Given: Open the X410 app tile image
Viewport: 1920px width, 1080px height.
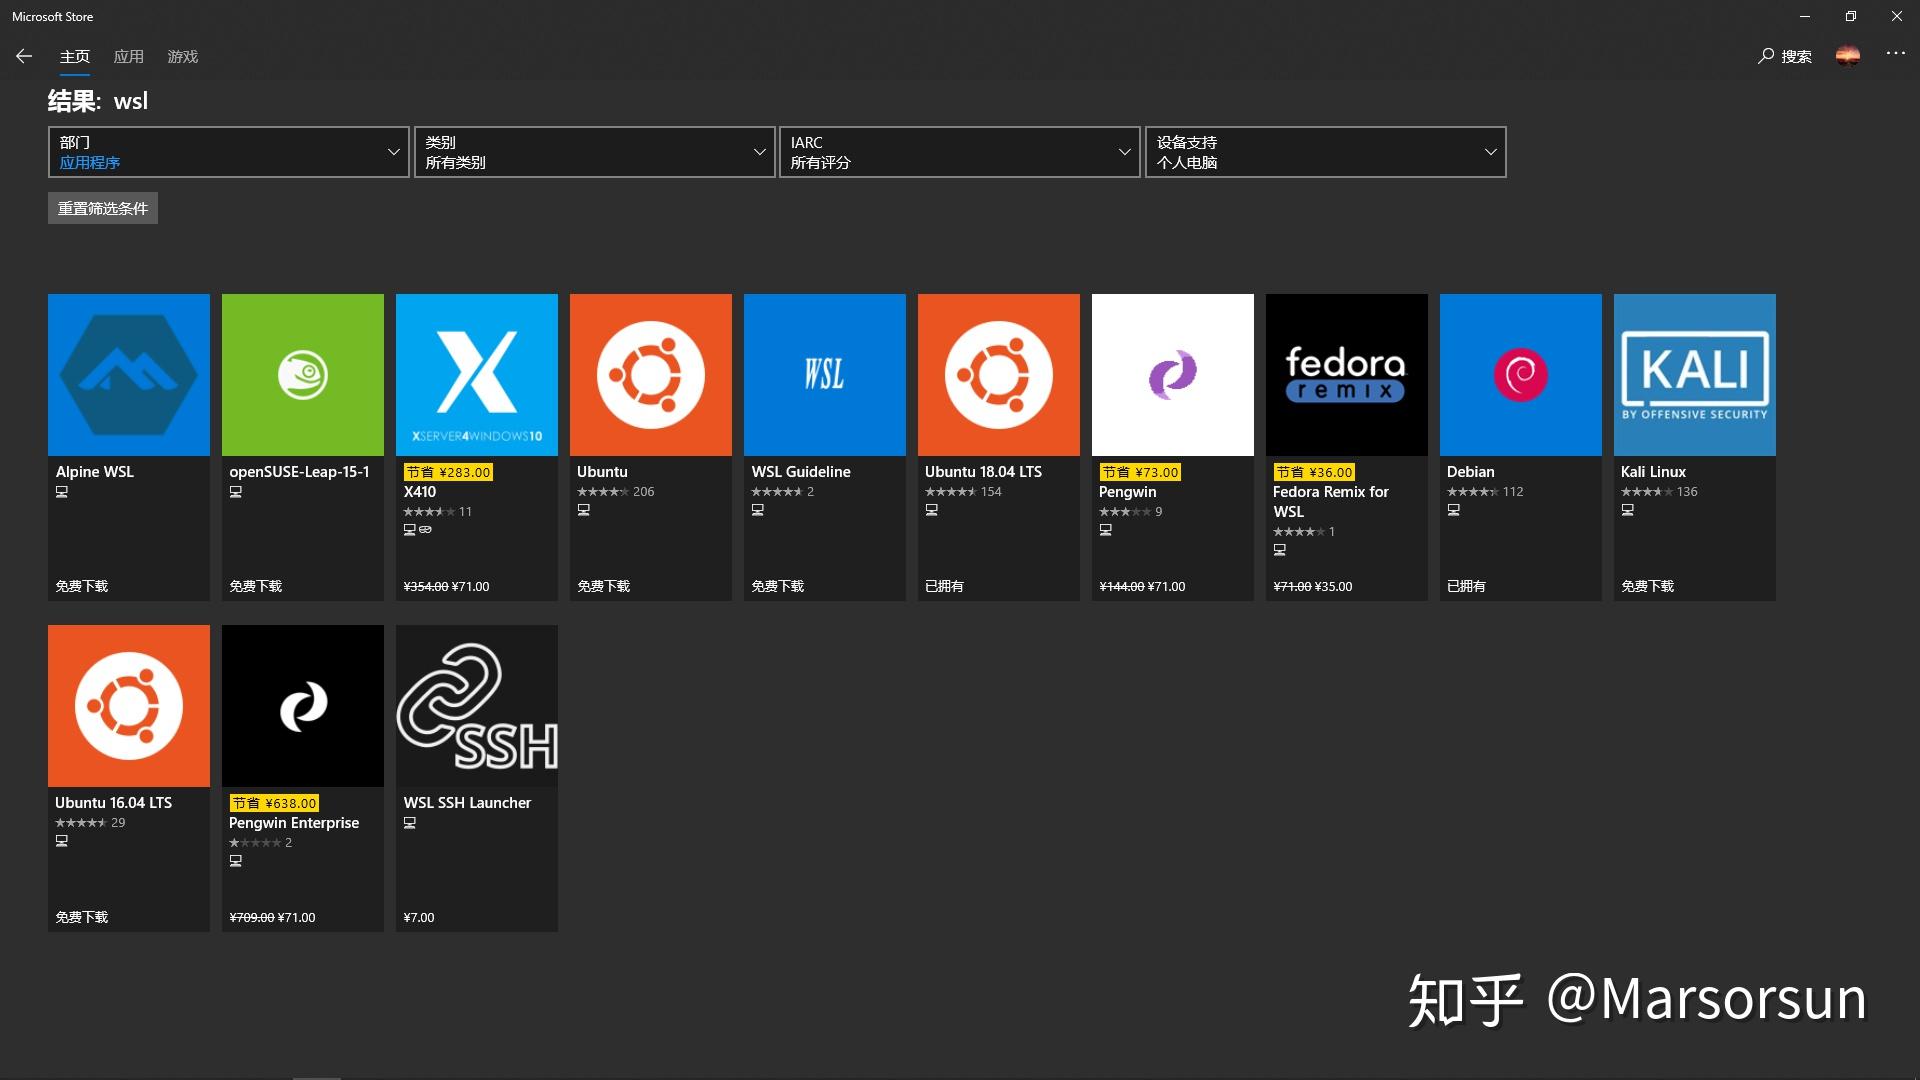Looking at the screenshot, I should (477, 375).
